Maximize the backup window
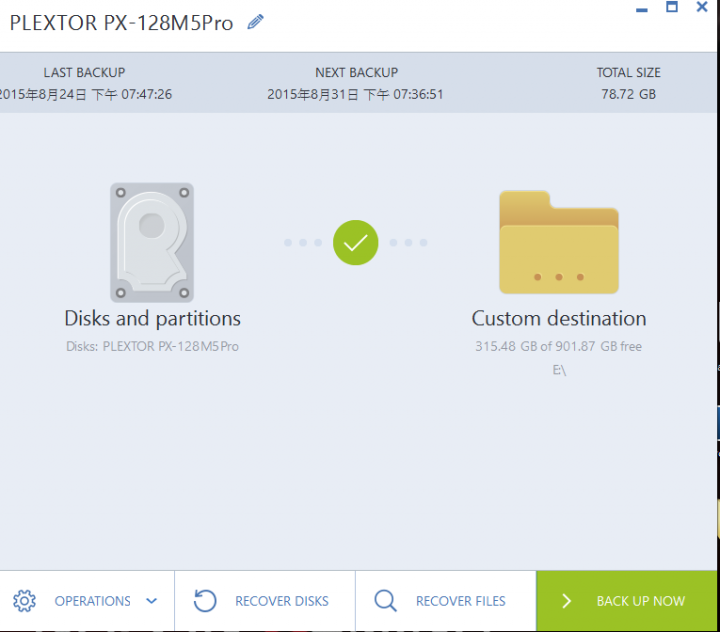Image resolution: width=720 pixels, height=632 pixels. point(672,6)
